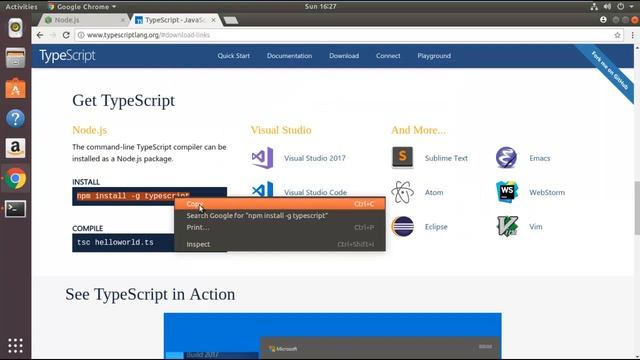Click the Eclipse icon
The image size is (640, 360).
point(402,226)
